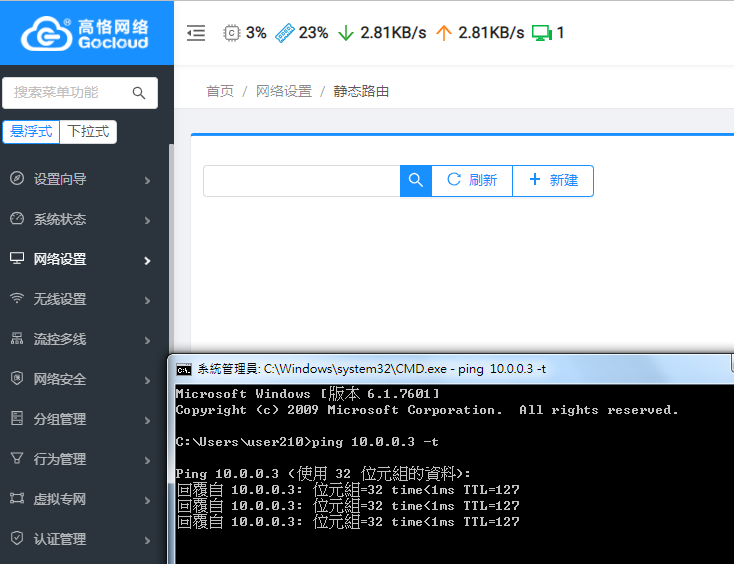Expand the 无线设置 chevron
Viewport: 734px width, 564px height.
tap(147, 300)
